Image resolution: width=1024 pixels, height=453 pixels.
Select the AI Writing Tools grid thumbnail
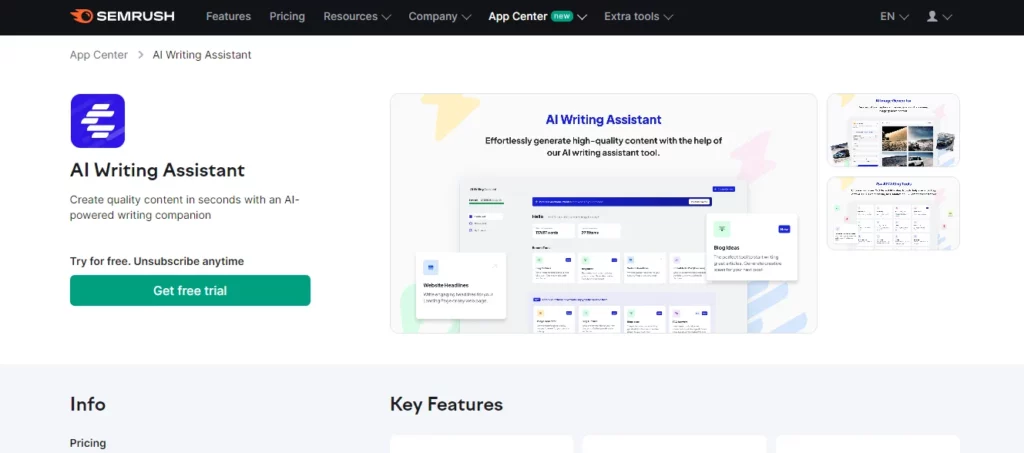(x=893, y=213)
